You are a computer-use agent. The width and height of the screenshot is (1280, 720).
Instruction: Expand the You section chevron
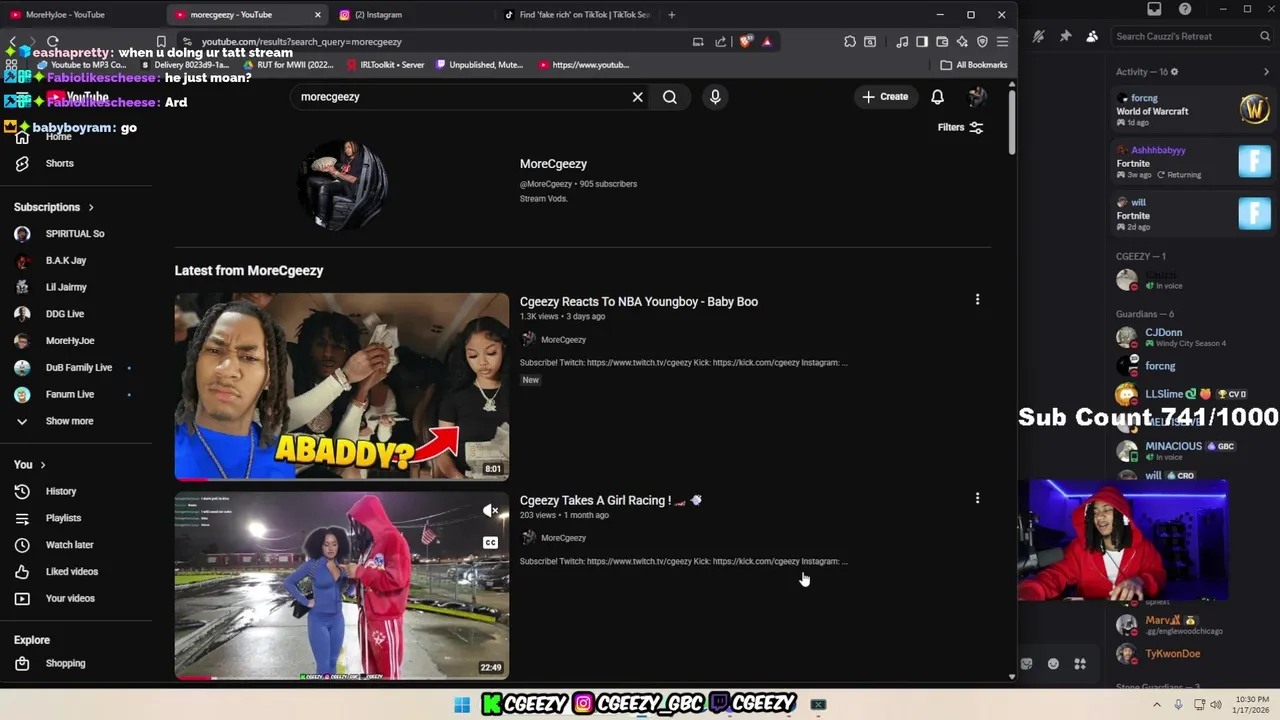coord(42,465)
